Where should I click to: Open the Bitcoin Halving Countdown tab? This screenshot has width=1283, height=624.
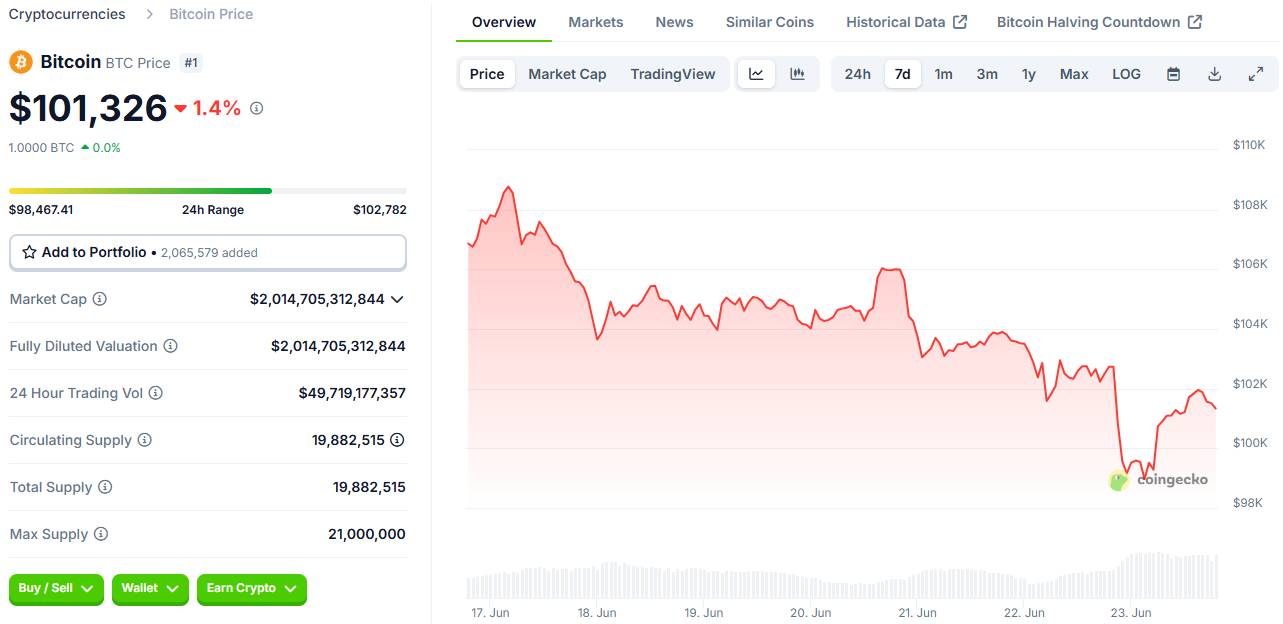click(1099, 22)
